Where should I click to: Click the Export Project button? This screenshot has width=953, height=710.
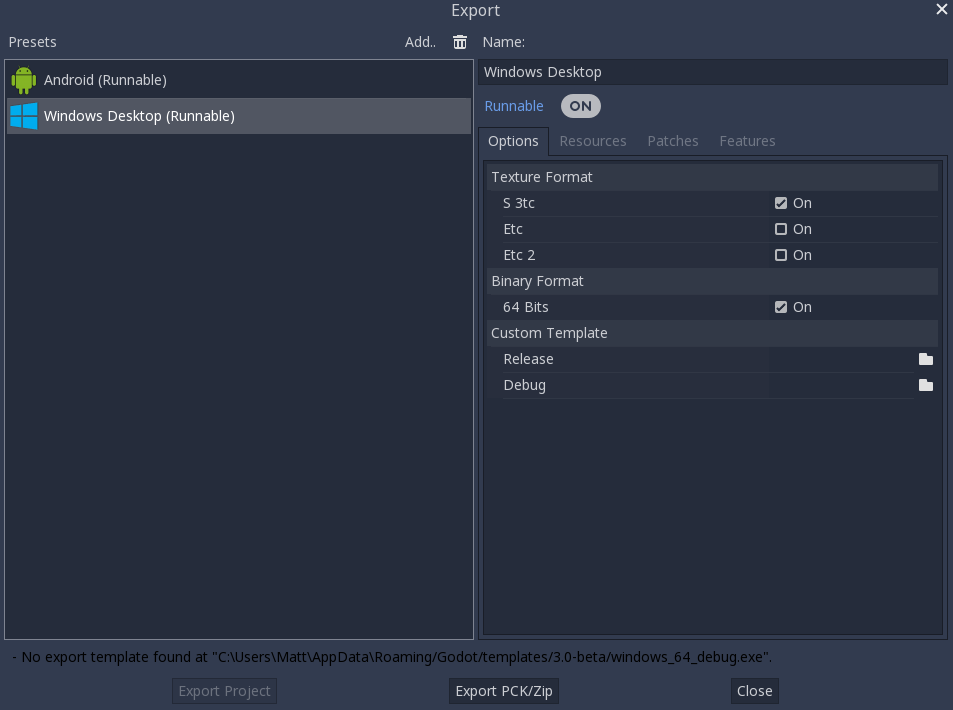click(x=224, y=691)
